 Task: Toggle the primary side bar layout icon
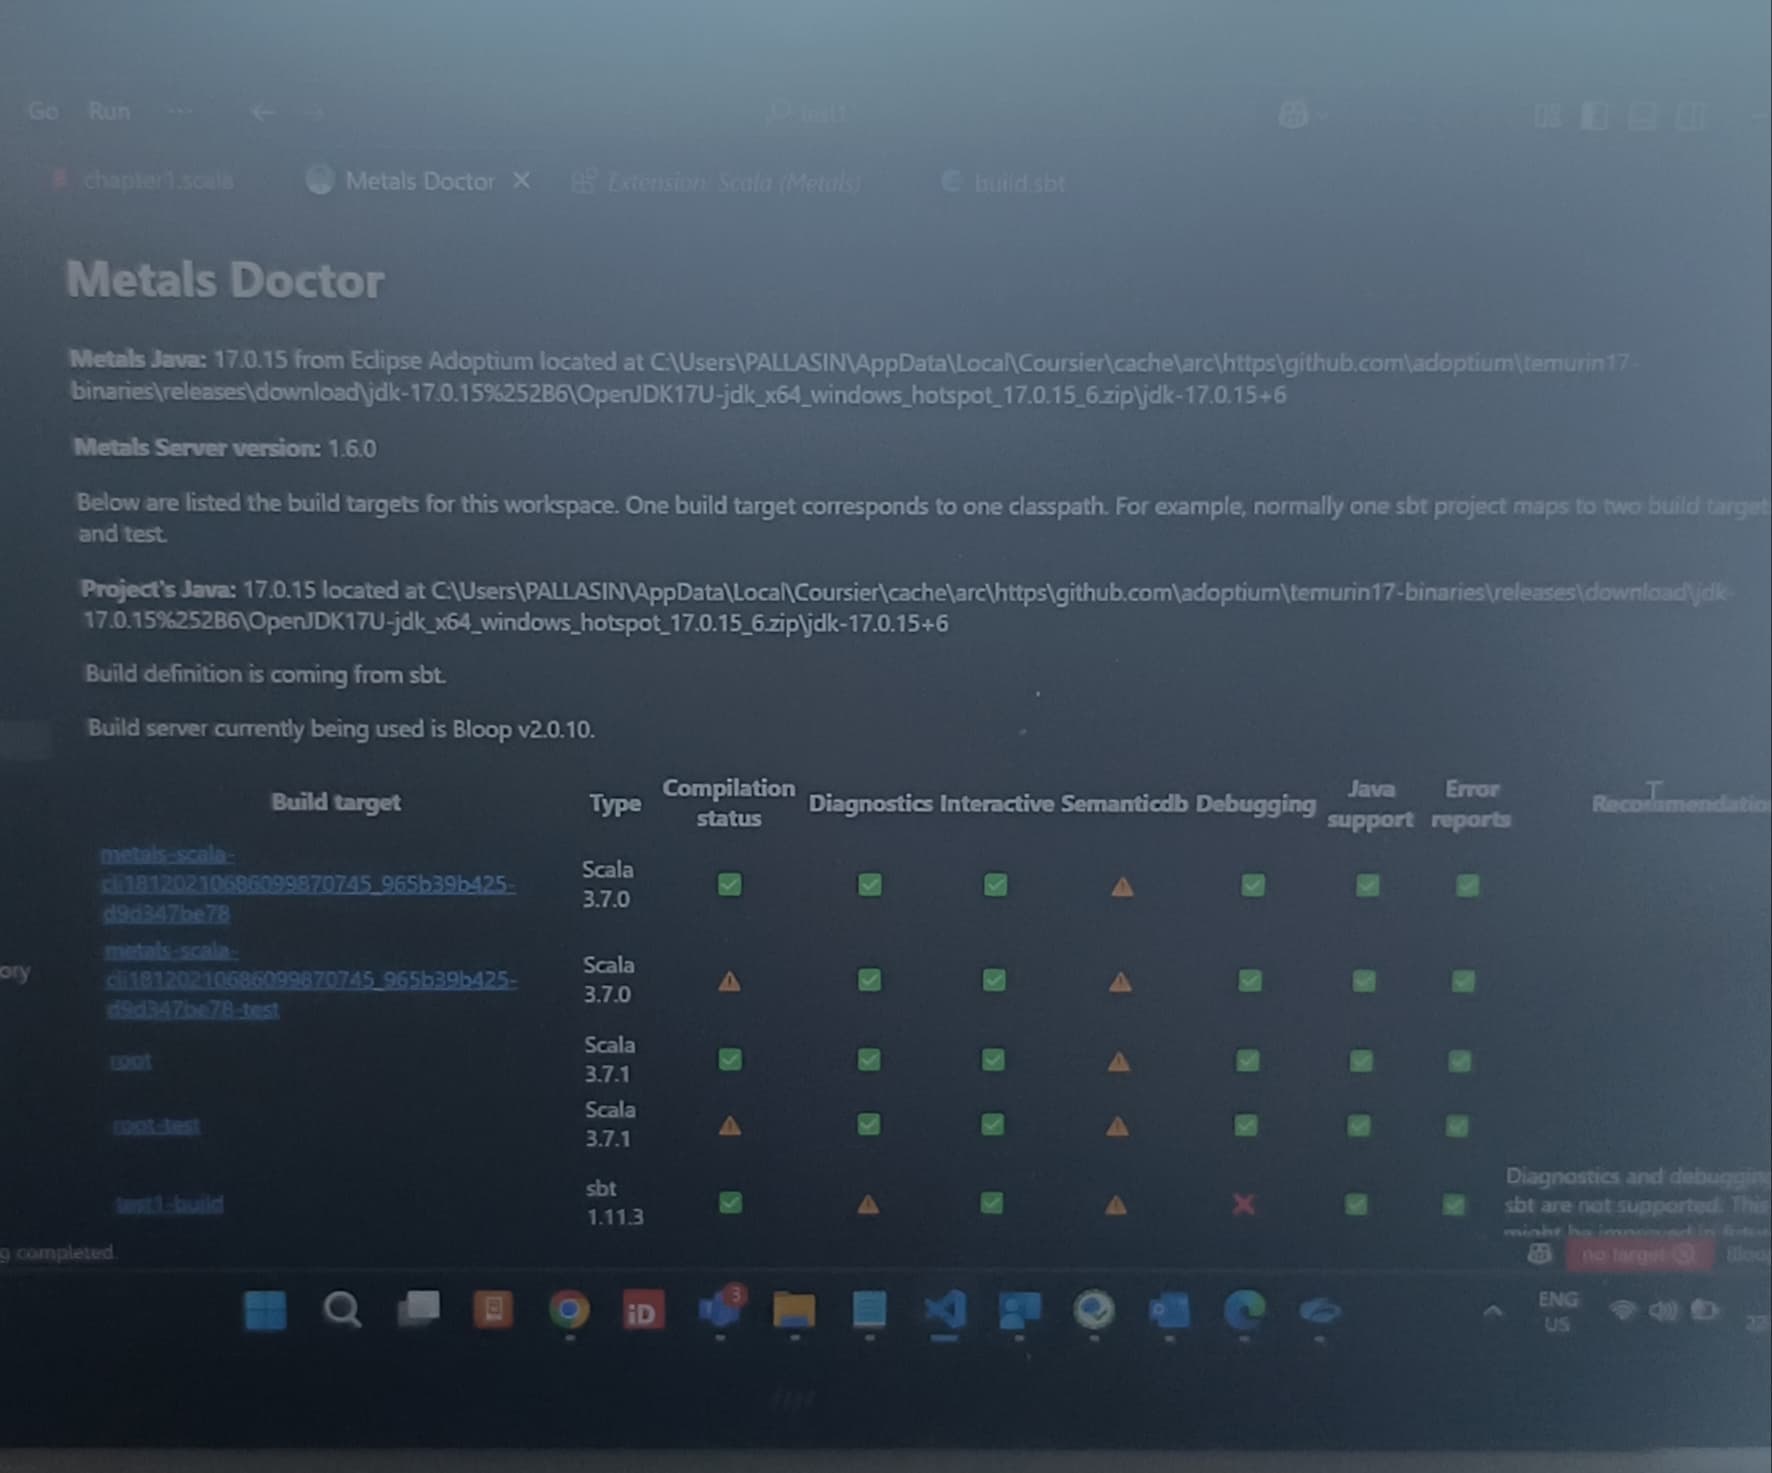[1595, 116]
